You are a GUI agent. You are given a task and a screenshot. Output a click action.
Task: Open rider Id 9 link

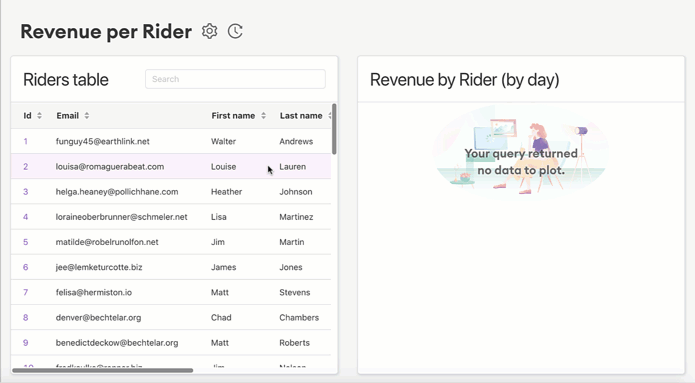tap(26, 343)
